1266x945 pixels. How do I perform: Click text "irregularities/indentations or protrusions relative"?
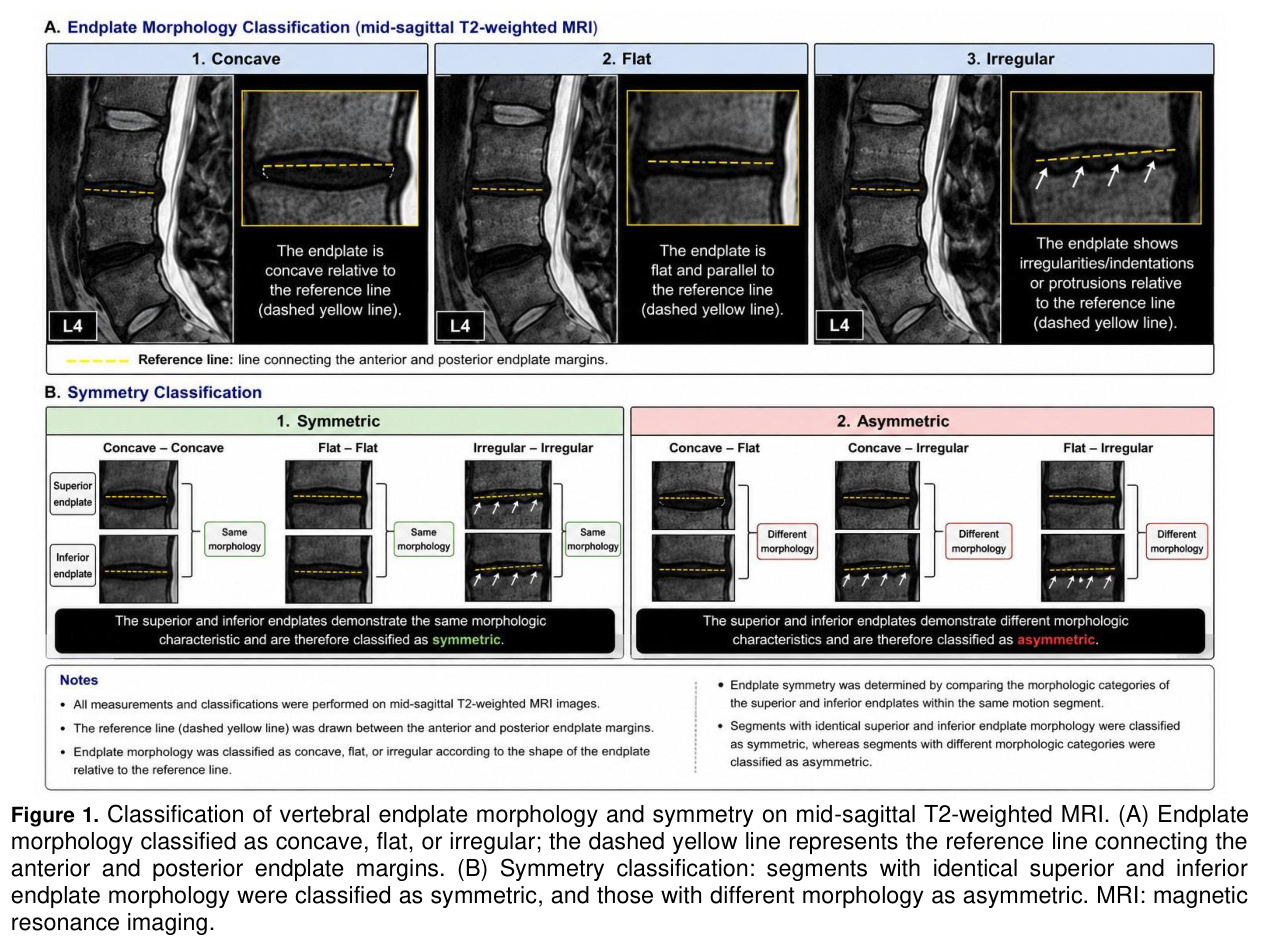(1106, 273)
